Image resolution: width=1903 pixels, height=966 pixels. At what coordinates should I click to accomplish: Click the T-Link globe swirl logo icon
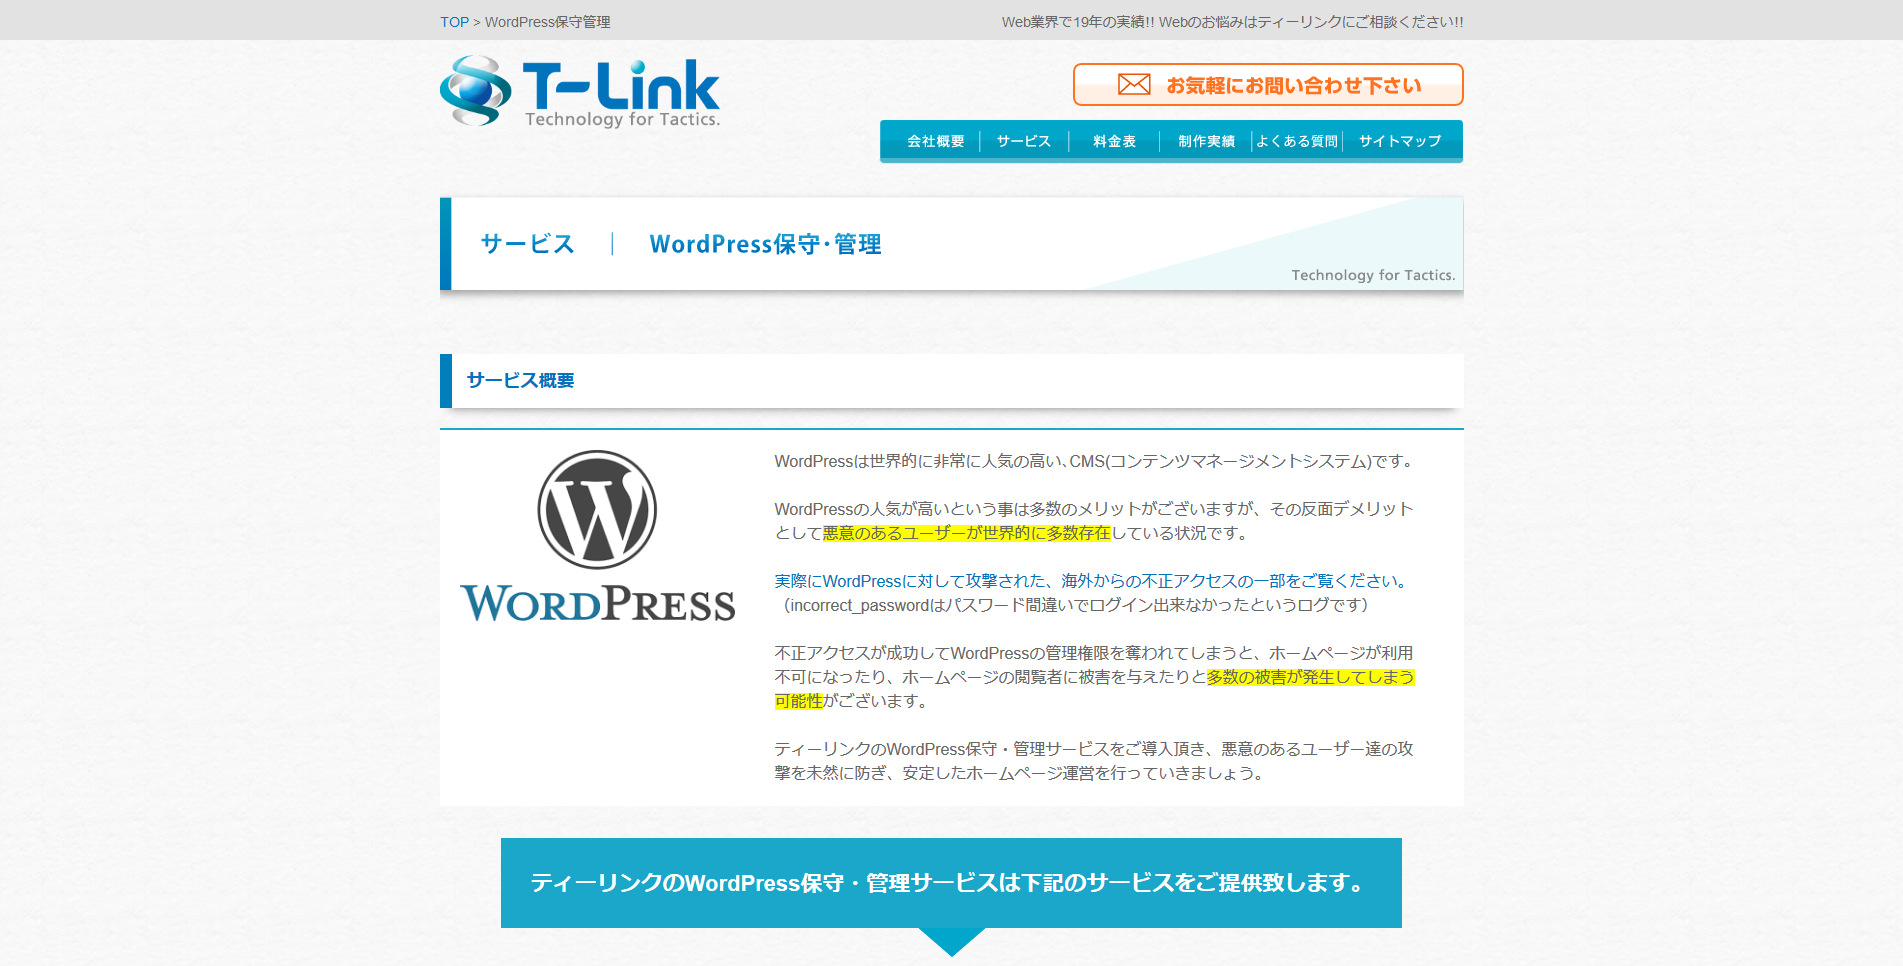click(475, 91)
